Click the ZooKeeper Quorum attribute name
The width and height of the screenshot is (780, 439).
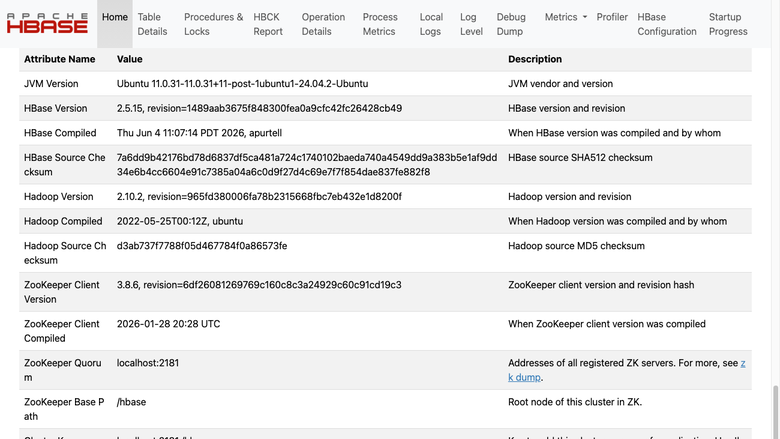(63, 370)
